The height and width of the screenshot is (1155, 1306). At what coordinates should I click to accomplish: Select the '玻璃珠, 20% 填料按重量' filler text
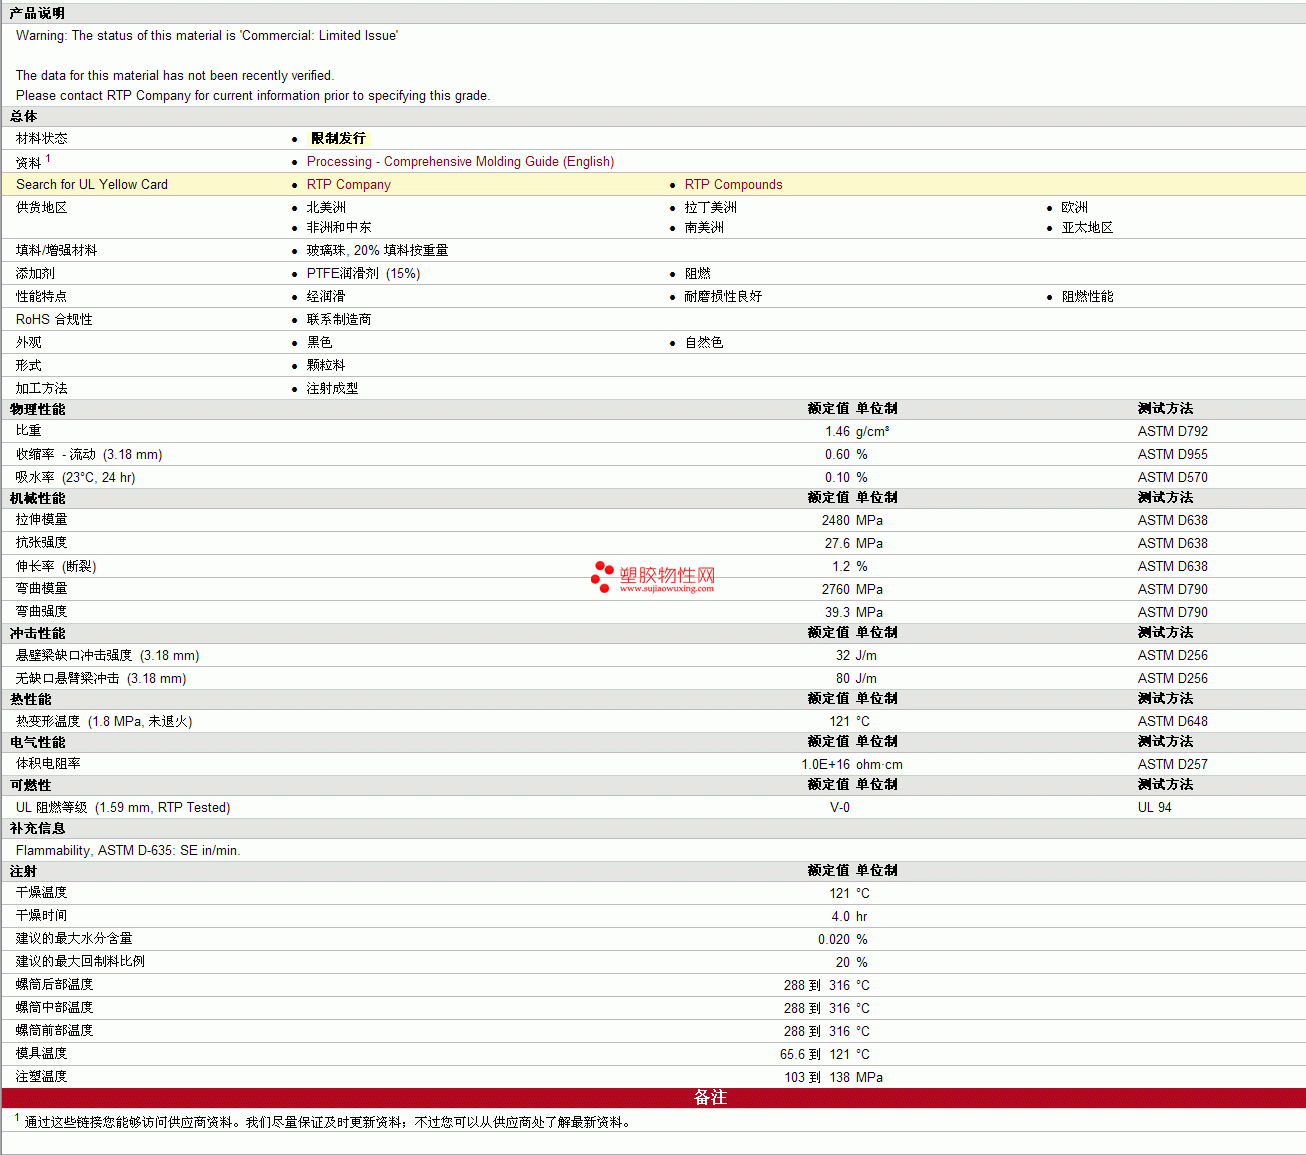pyautogui.click(x=377, y=250)
